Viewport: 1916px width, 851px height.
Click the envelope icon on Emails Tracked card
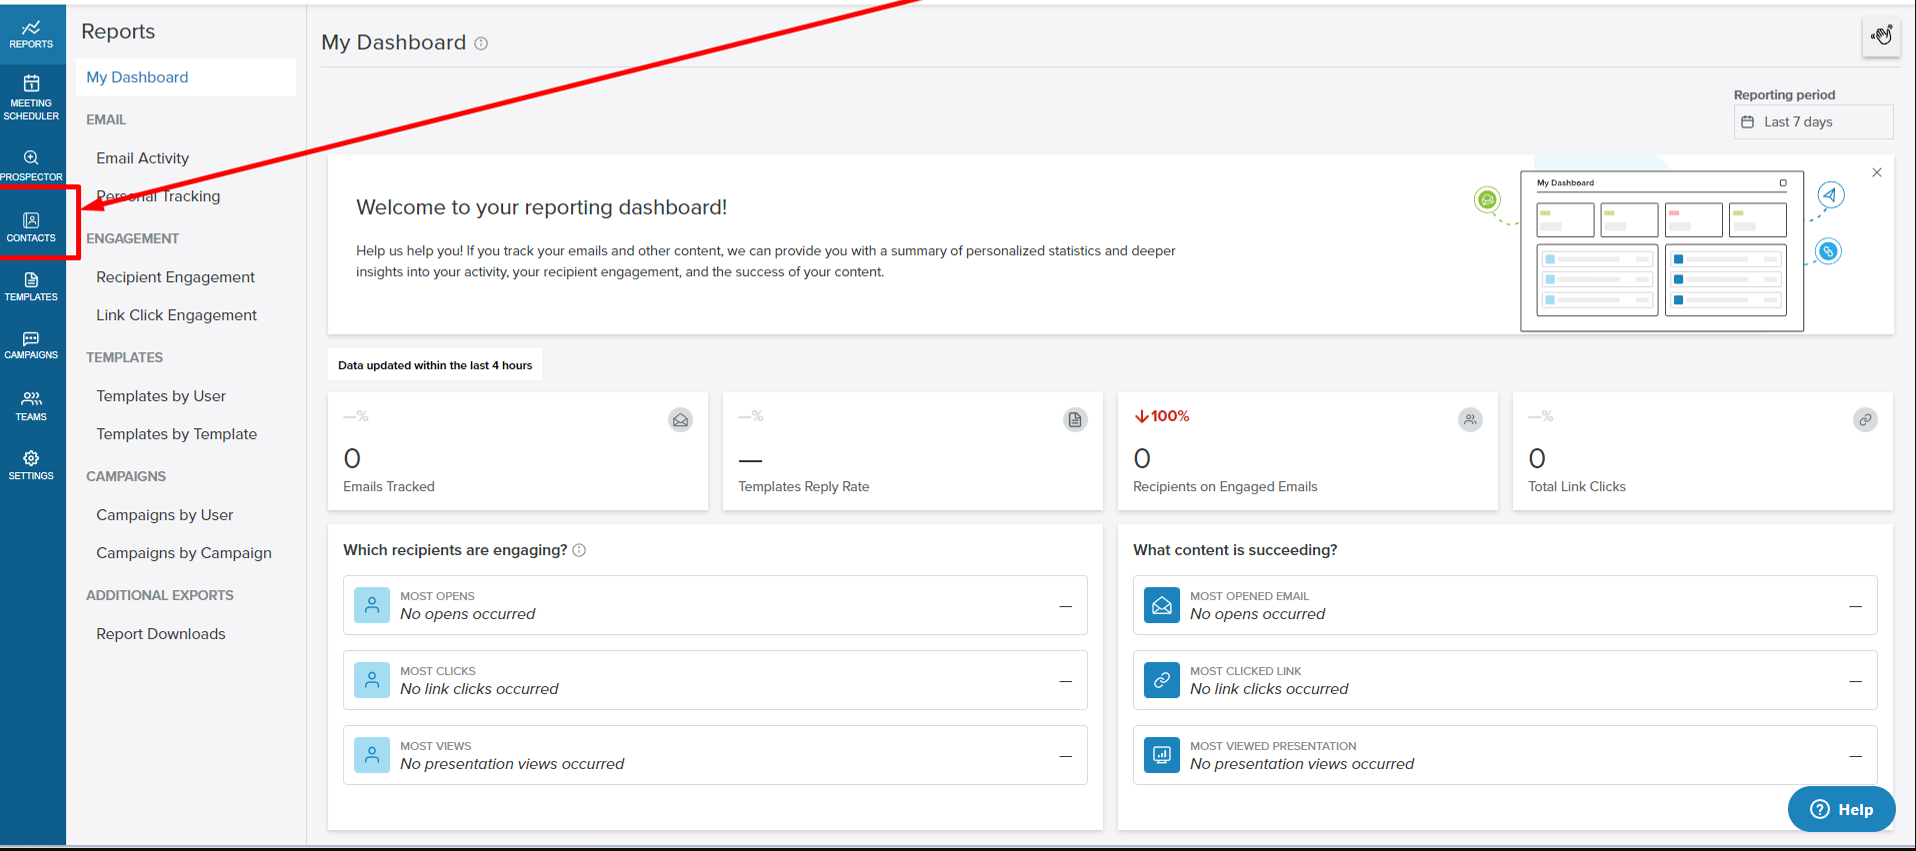[680, 420]
